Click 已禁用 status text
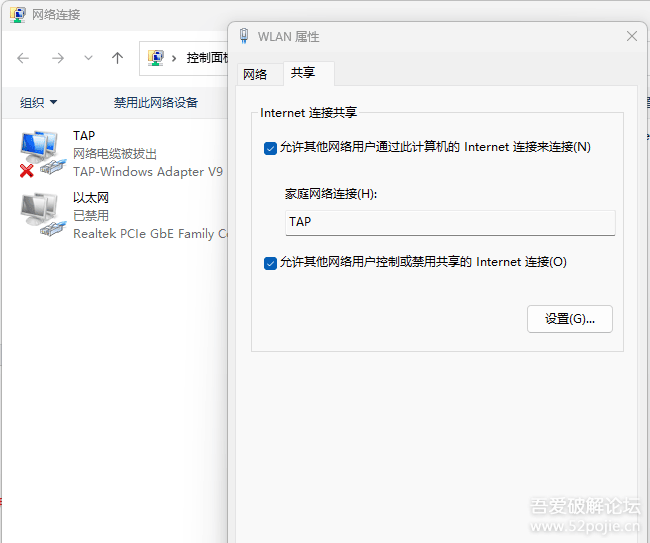The image size is (650, 543). point(91,216)
